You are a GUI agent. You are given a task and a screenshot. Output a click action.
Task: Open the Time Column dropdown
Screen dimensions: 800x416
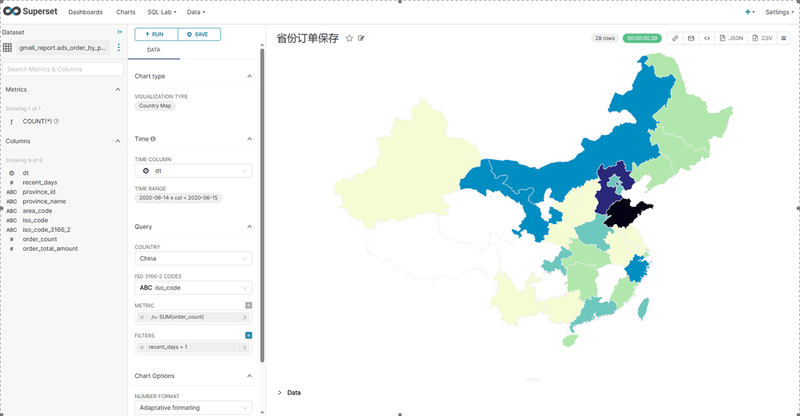193,171
